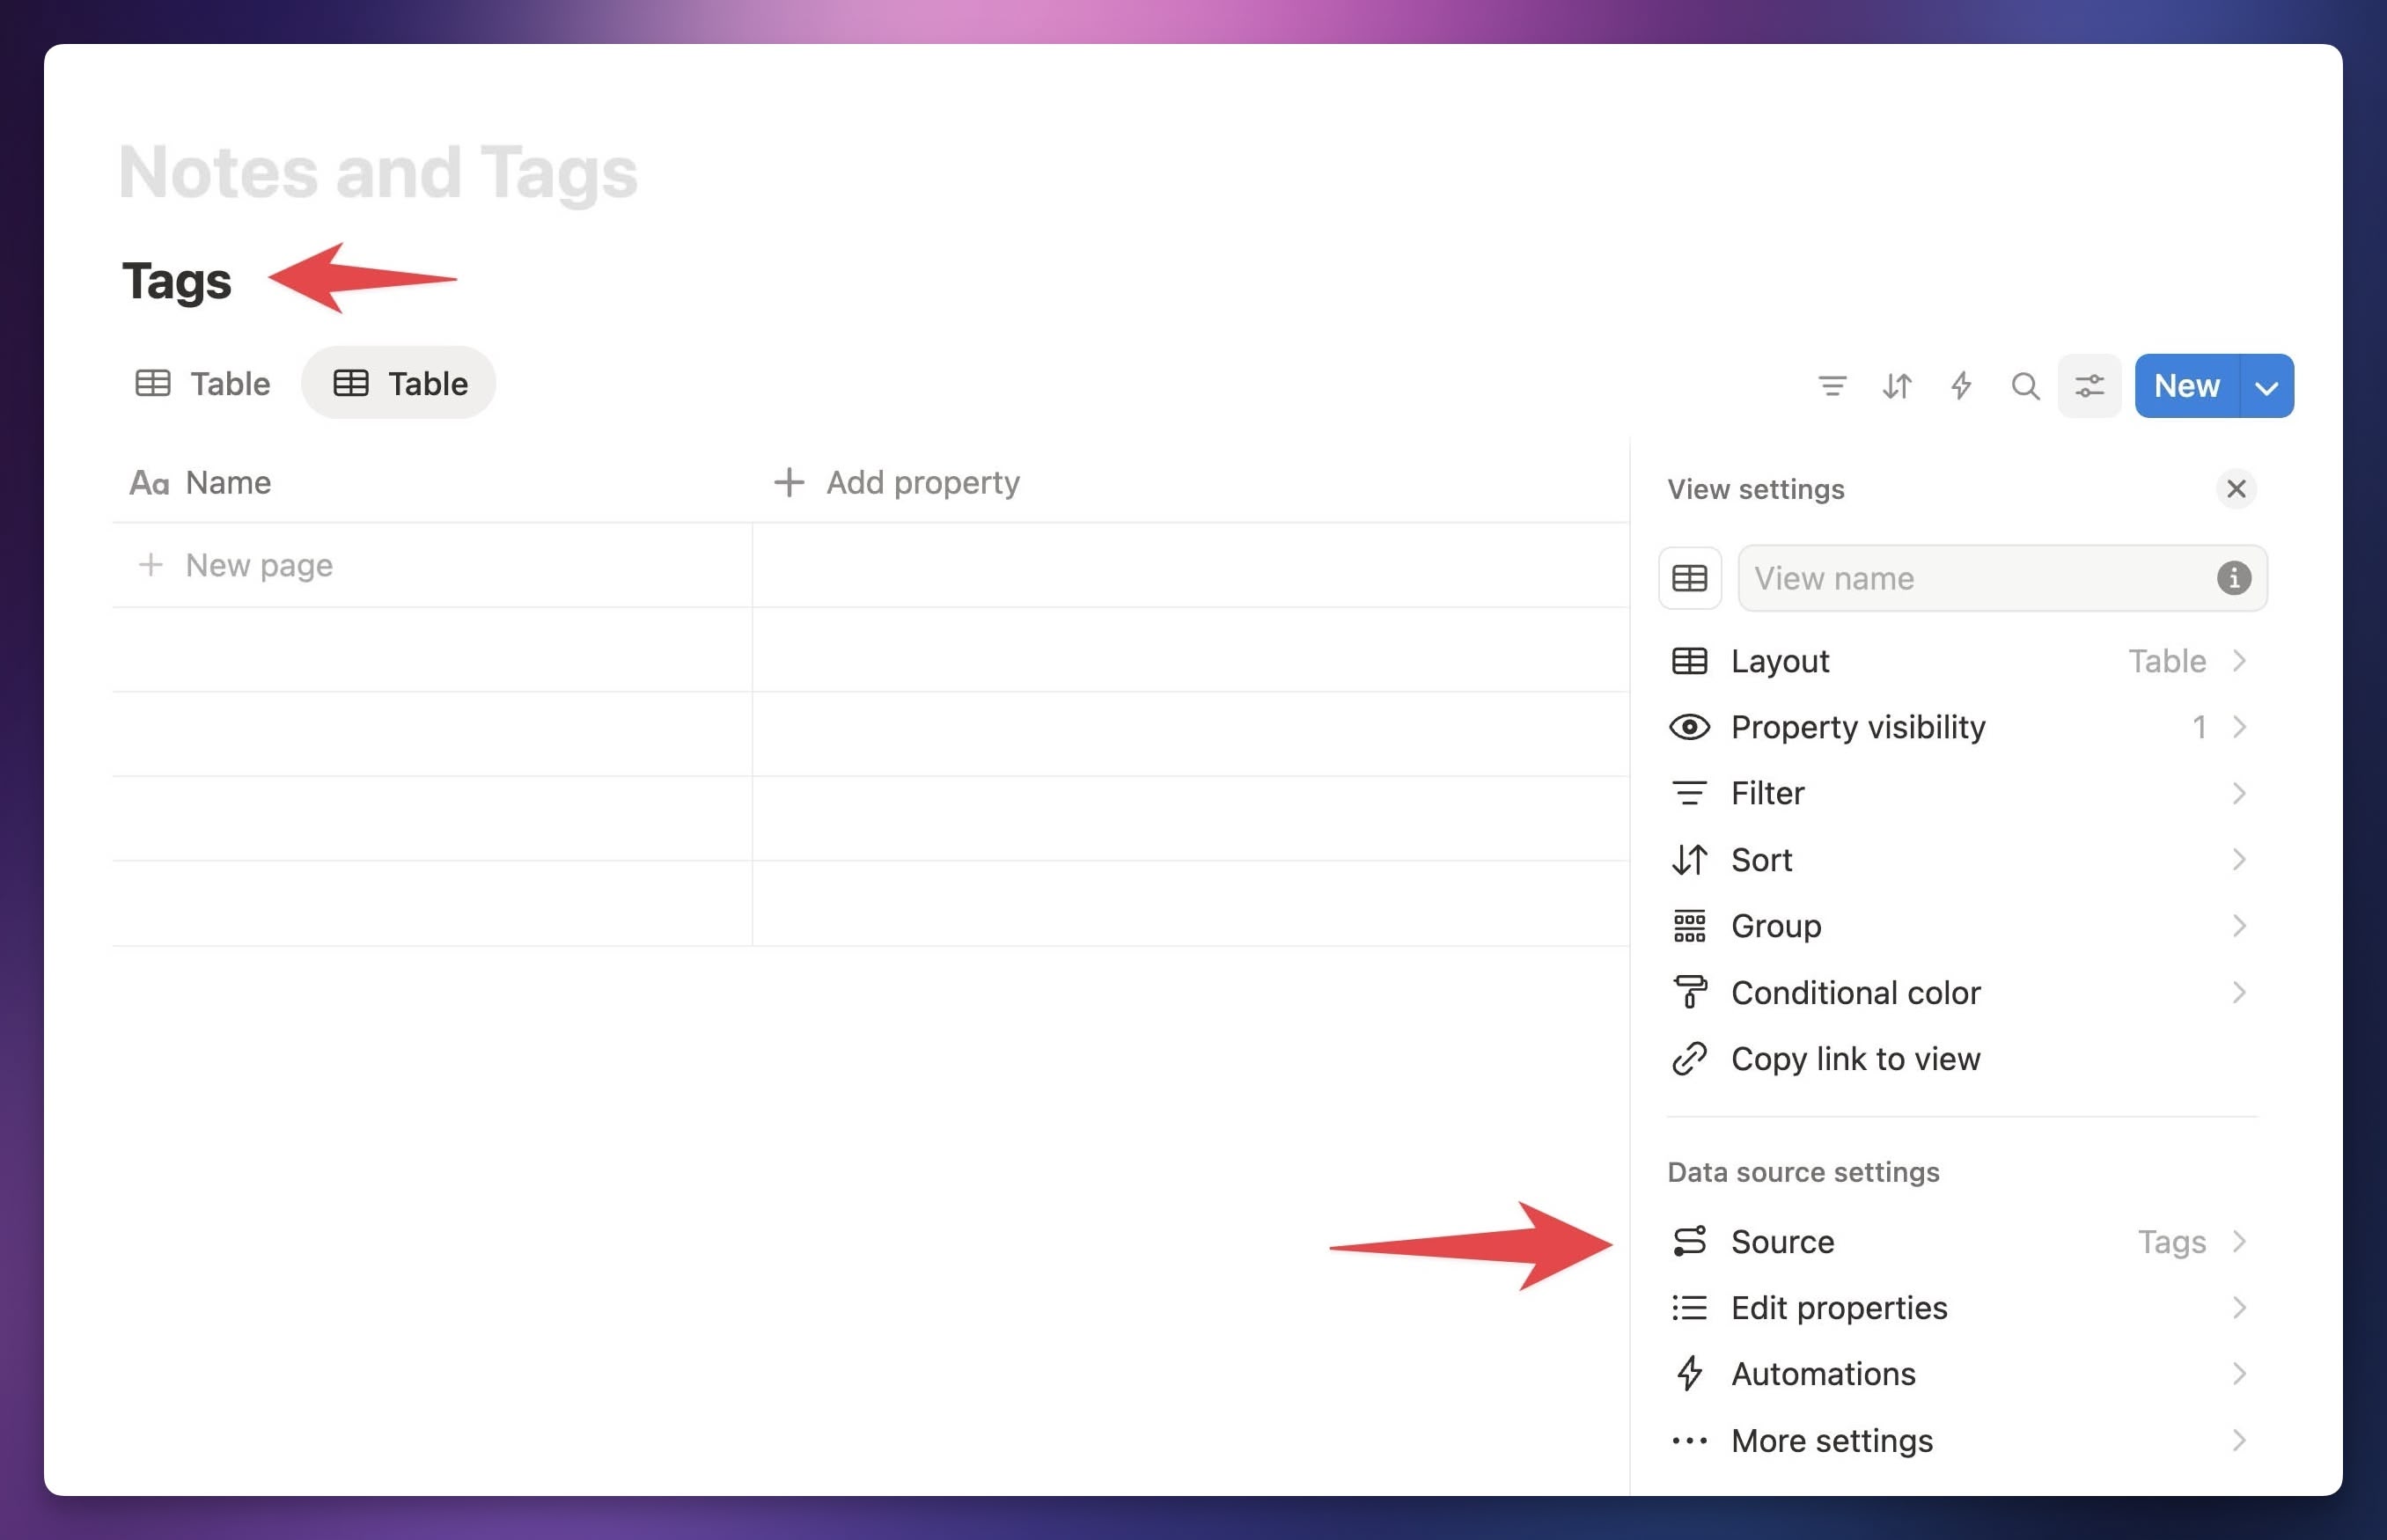This screenshot has width=2387, height=1540.
Task: Expand the Filter row chevron
Action: click(x=2239, y=793)
